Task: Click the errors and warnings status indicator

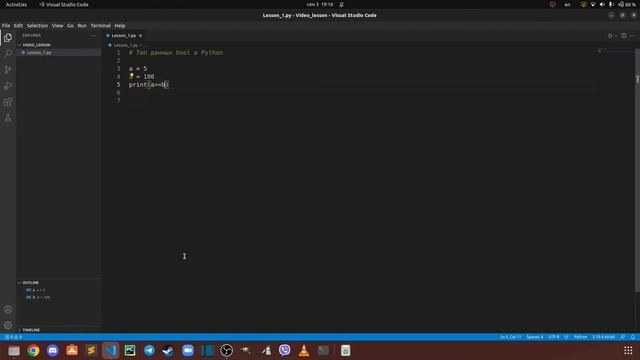Action: coord(14,337)
